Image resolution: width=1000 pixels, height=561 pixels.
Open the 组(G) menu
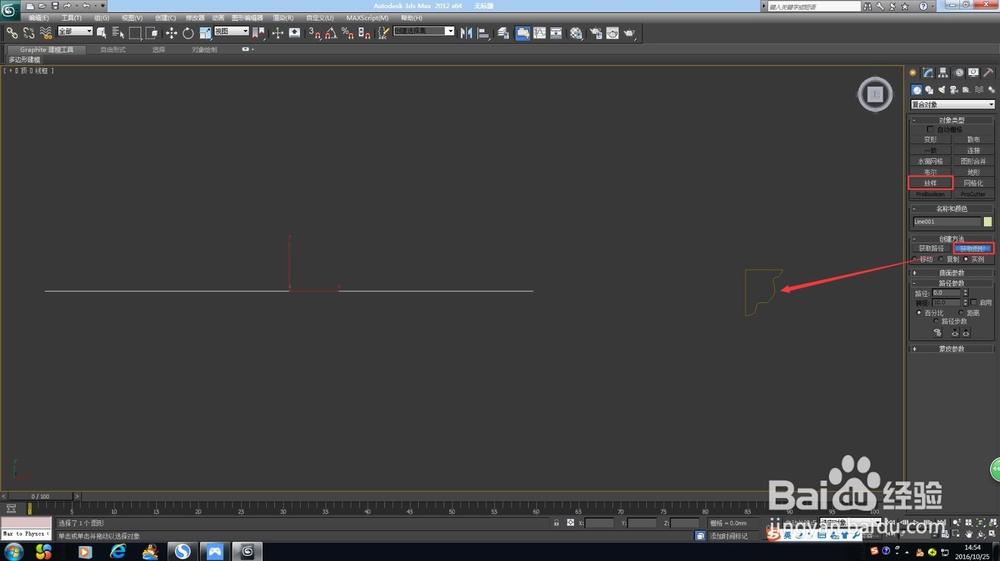[x=102, y=18]
